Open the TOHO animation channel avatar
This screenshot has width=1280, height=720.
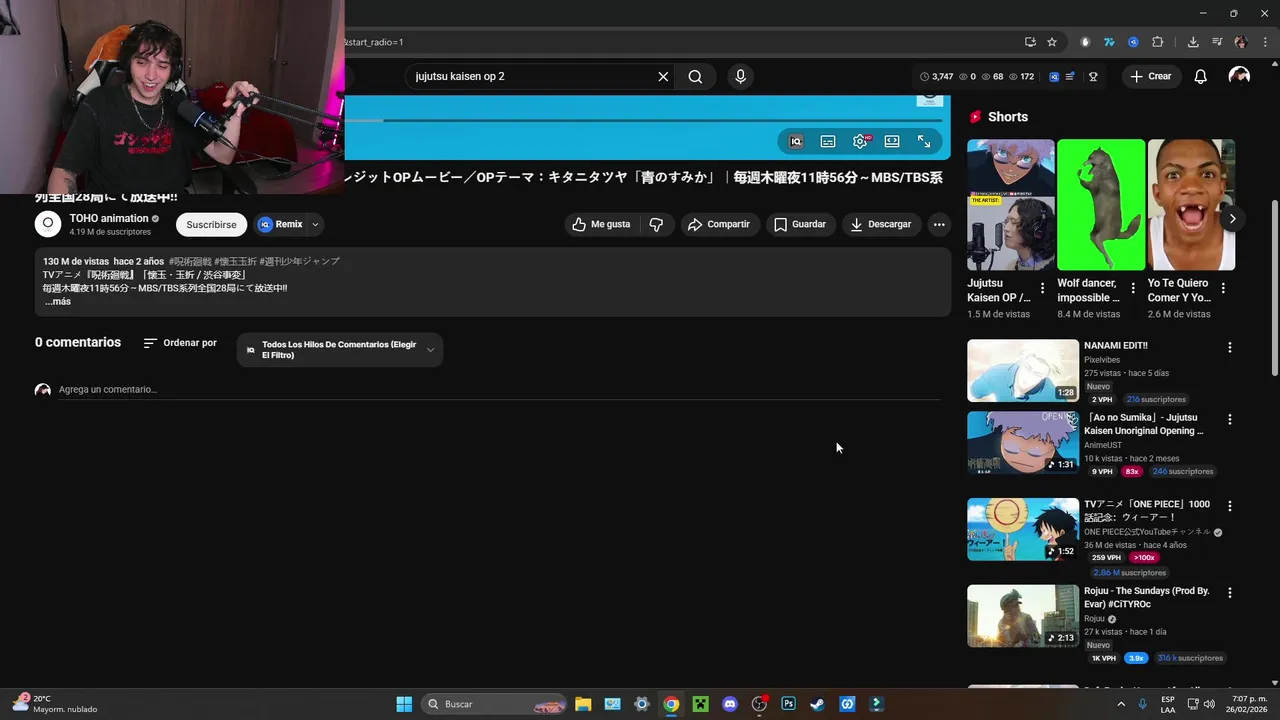48,224
